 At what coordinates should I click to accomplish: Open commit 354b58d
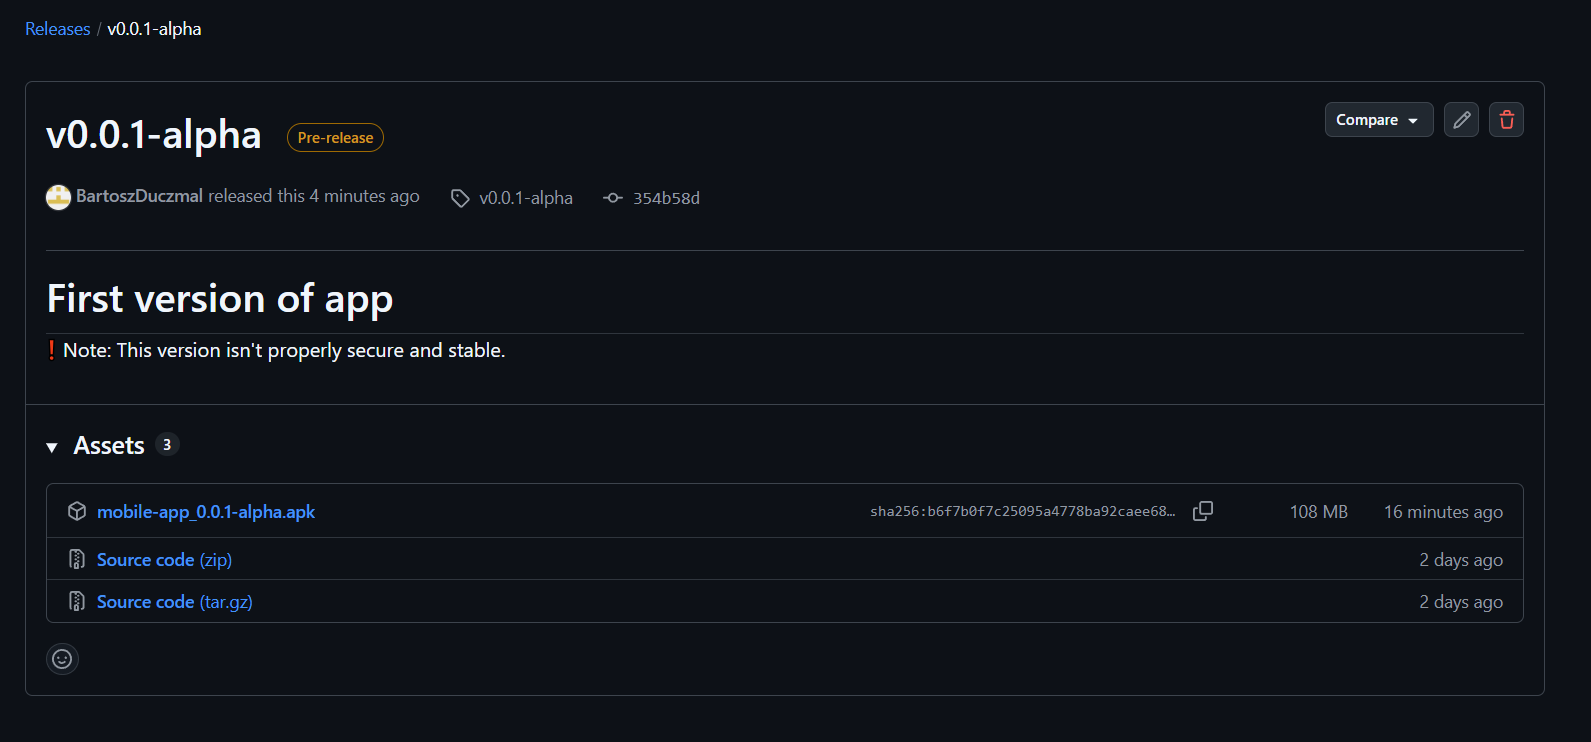coord(666,198)
